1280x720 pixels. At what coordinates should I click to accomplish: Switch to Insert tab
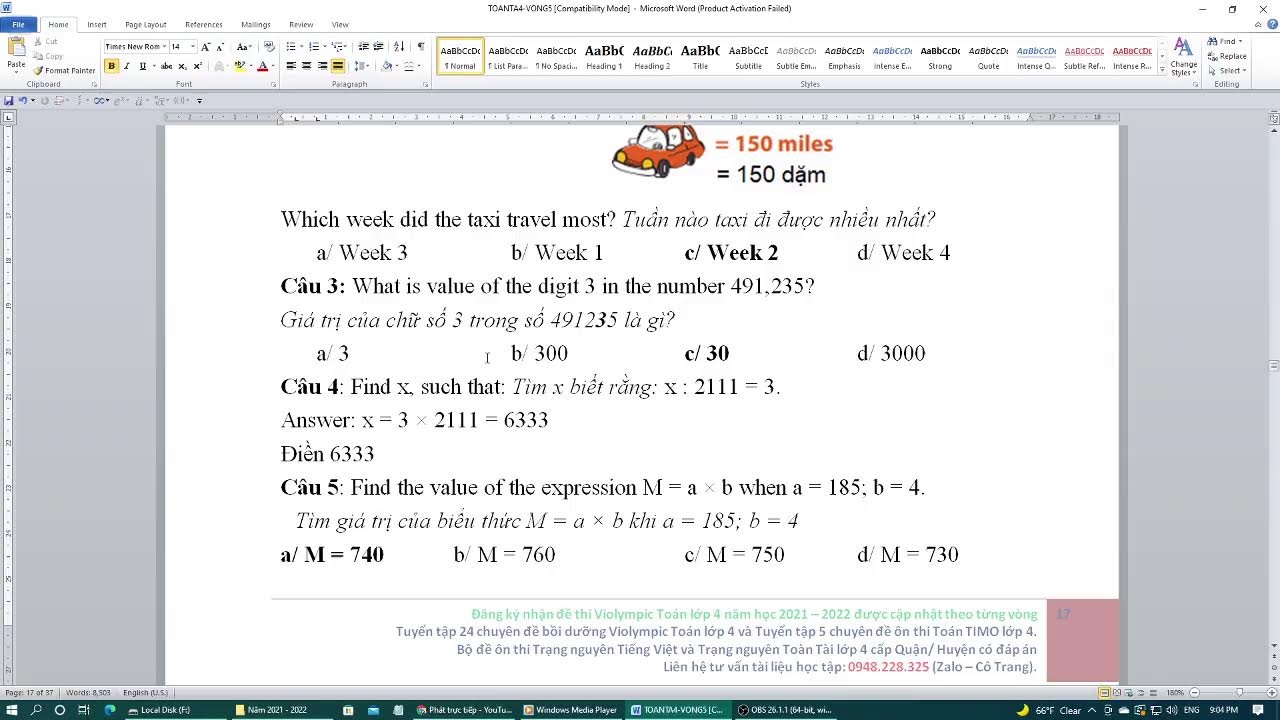(97, 24)
